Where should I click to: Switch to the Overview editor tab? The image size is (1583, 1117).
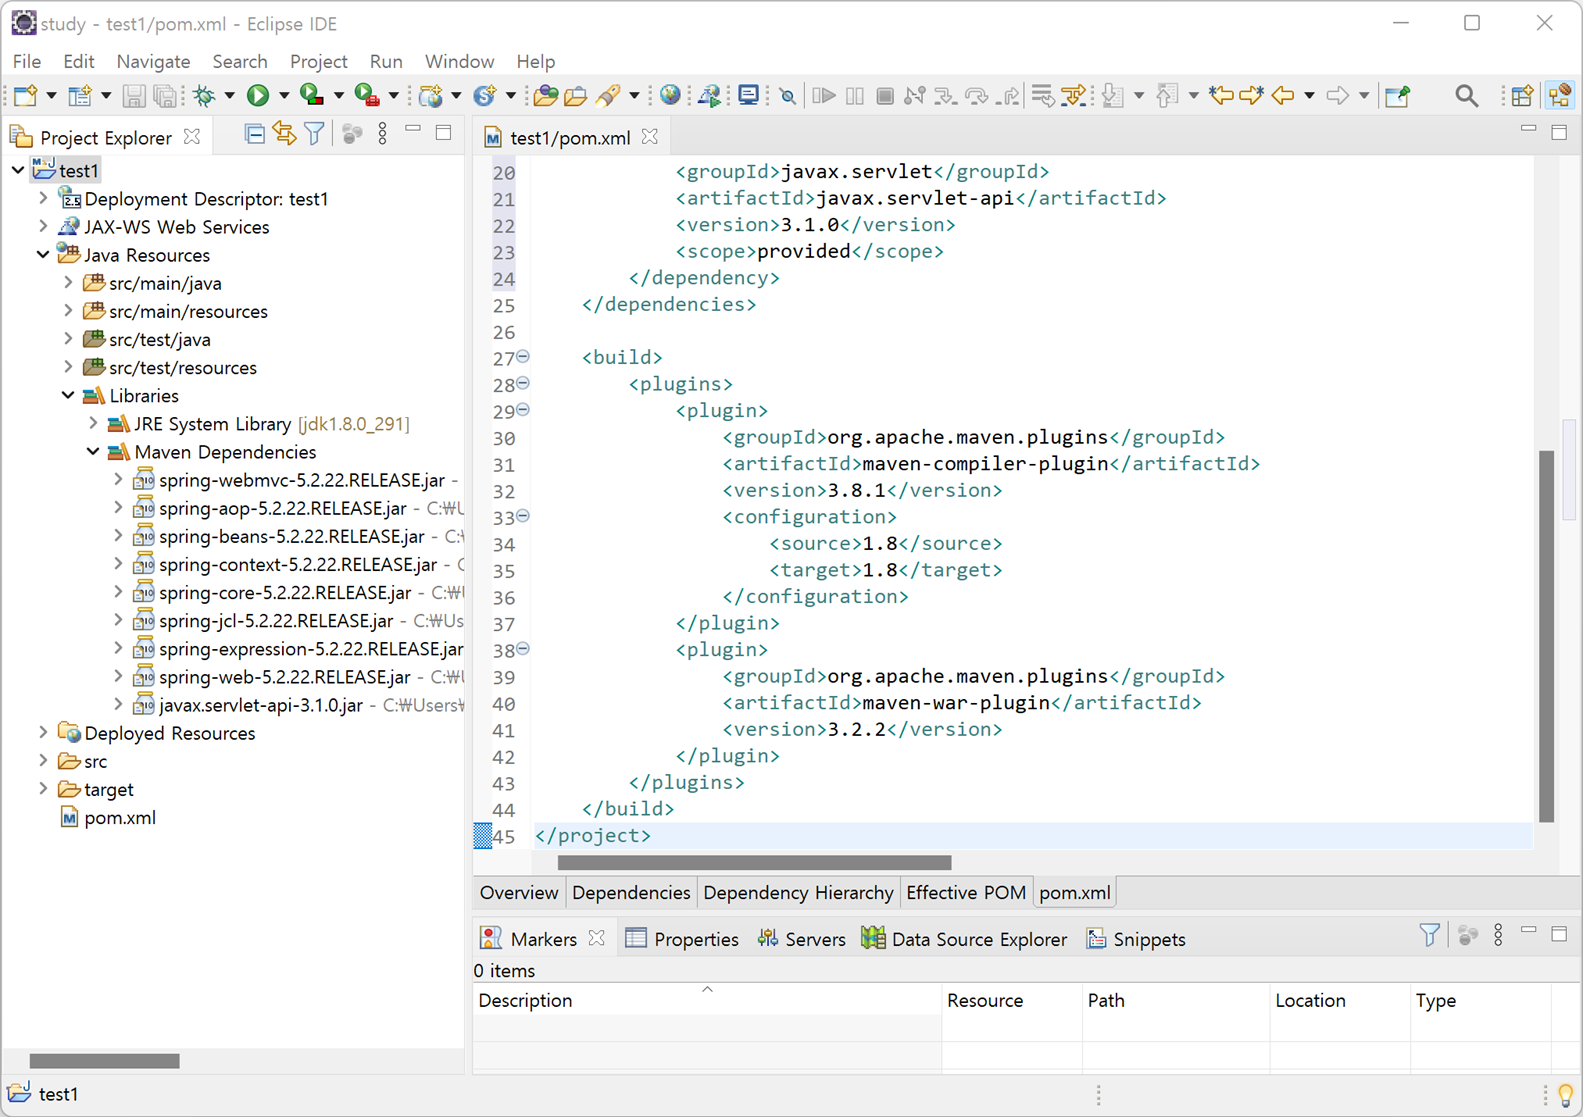click(518, 893)
